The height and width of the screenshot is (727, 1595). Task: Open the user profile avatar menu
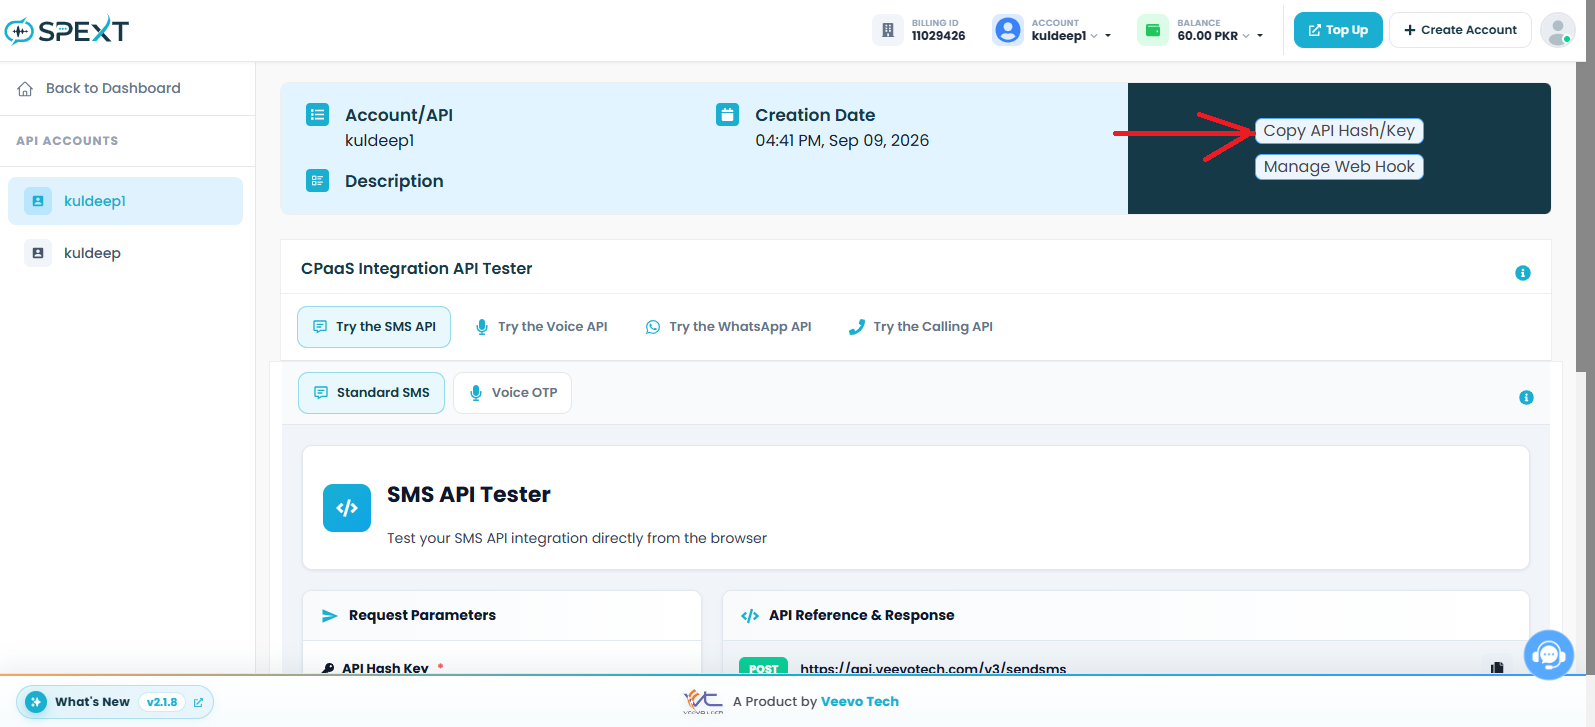(x=1557, y=30)
